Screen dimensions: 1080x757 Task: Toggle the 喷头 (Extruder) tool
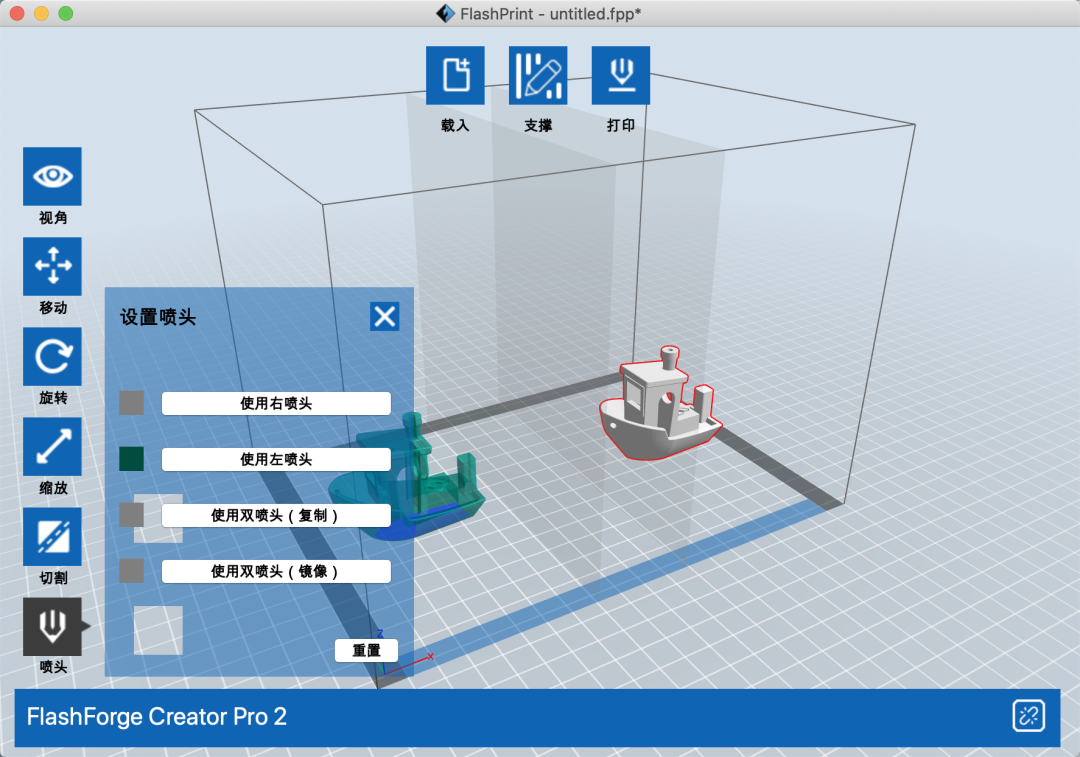(x=52, y=627)
